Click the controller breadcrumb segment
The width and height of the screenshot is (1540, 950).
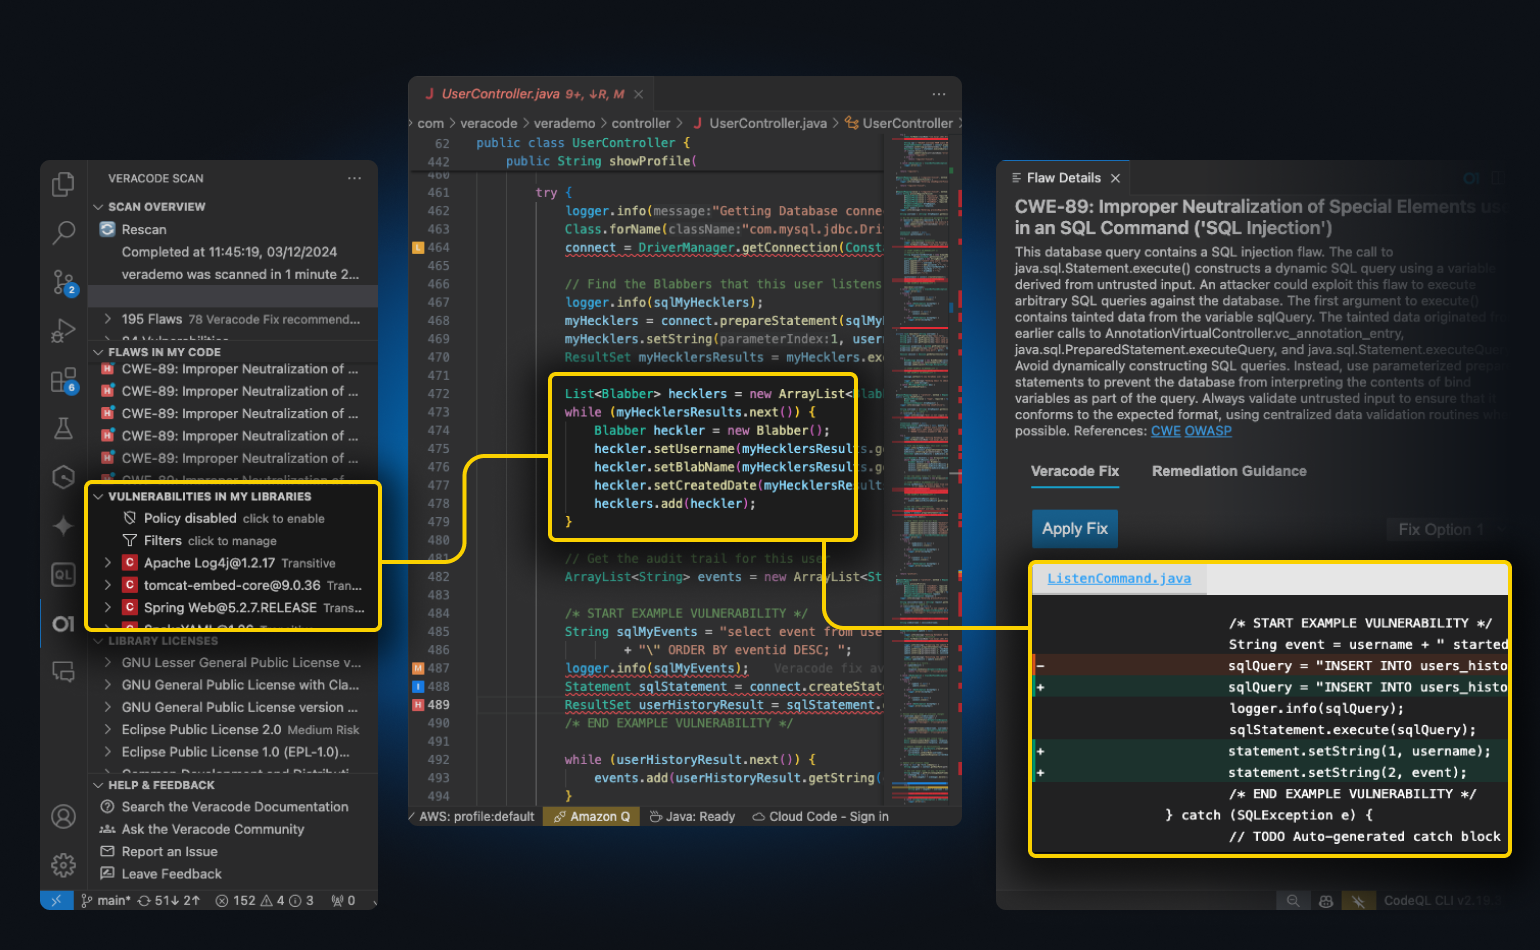coord(641,124)
